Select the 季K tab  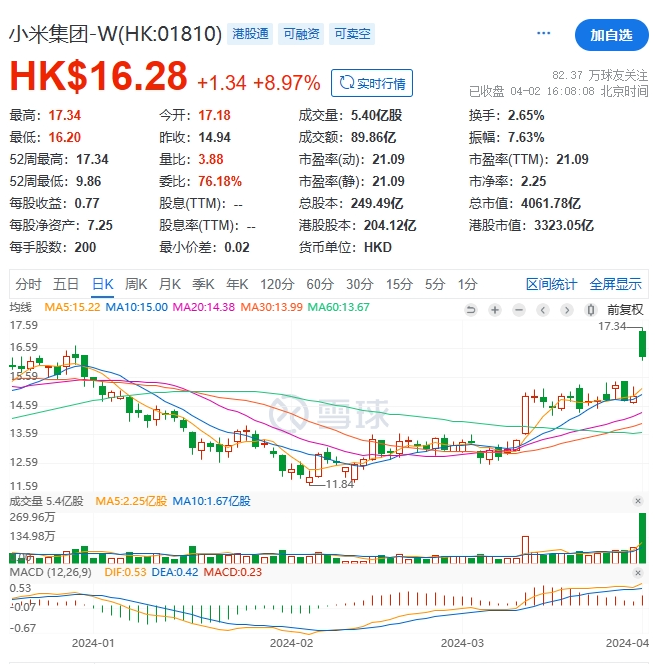203,284
